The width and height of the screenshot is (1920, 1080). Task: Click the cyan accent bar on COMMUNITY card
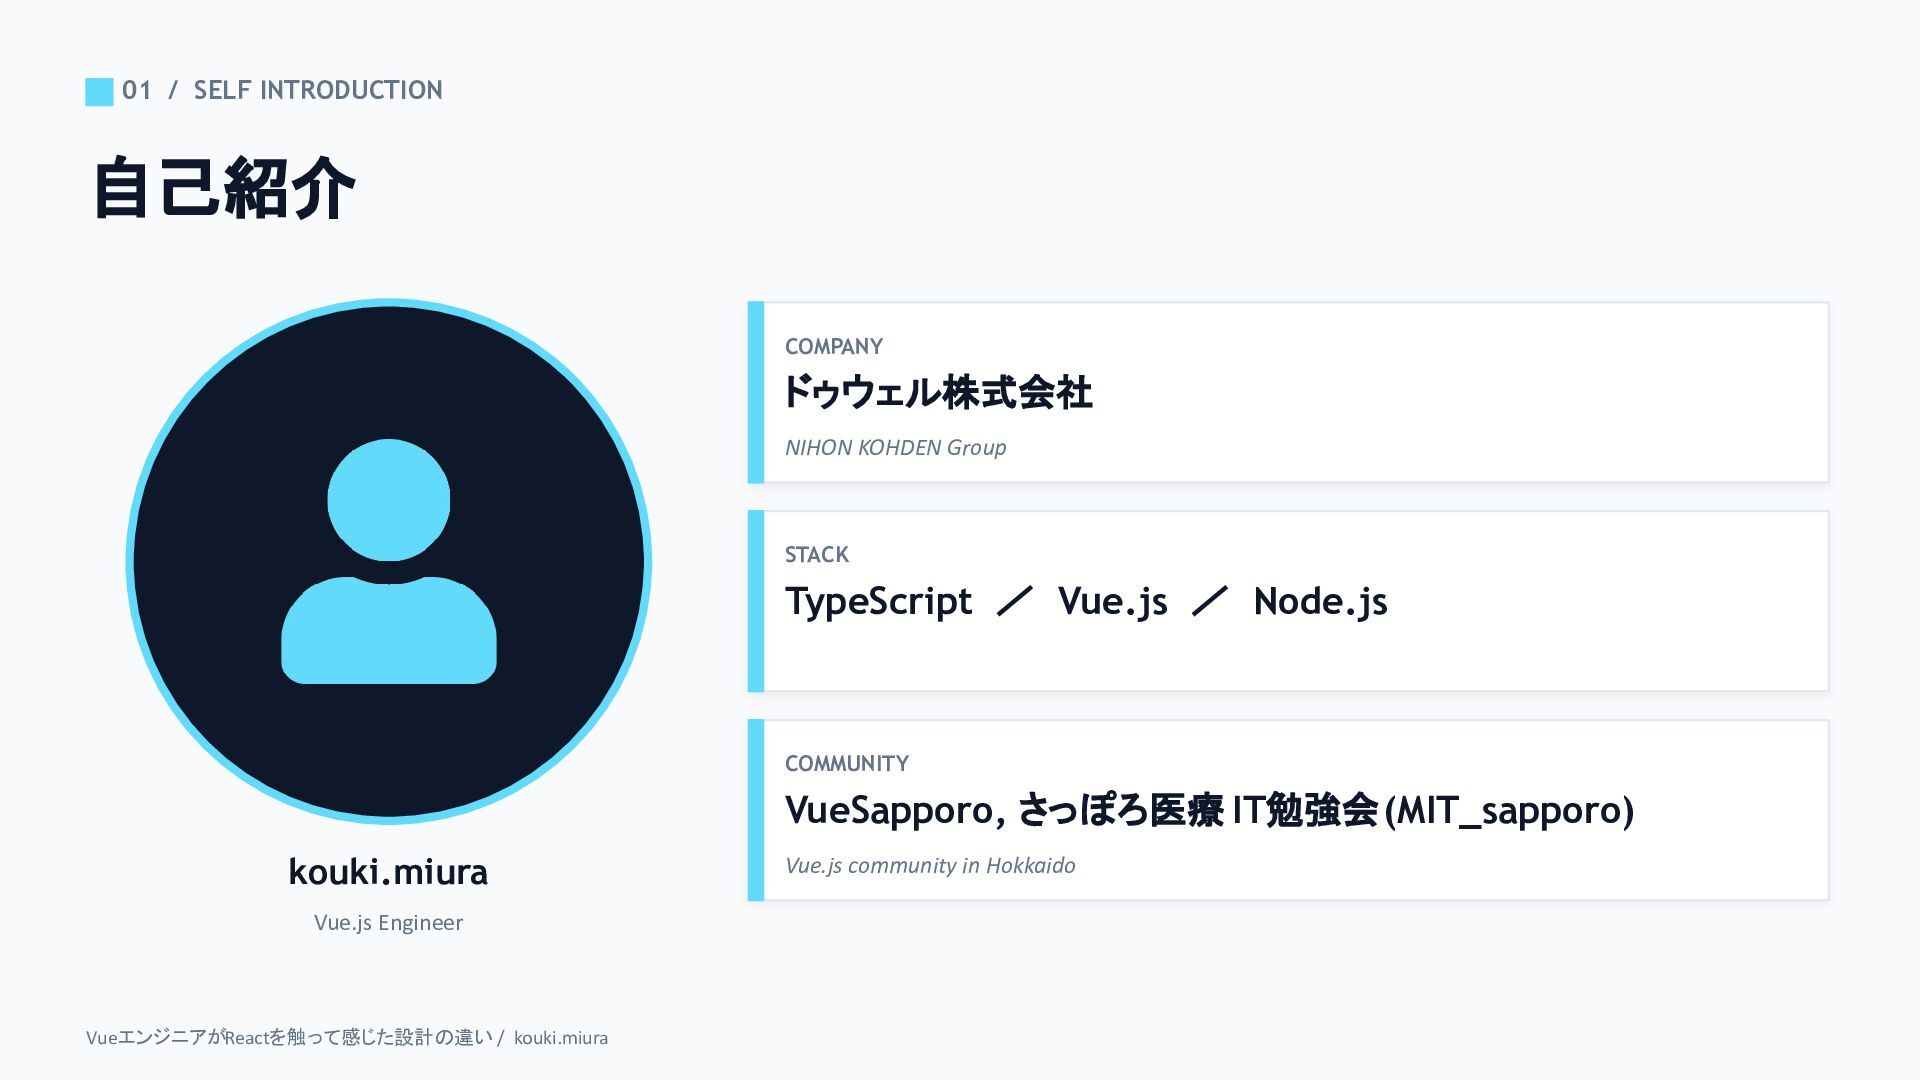756,810
